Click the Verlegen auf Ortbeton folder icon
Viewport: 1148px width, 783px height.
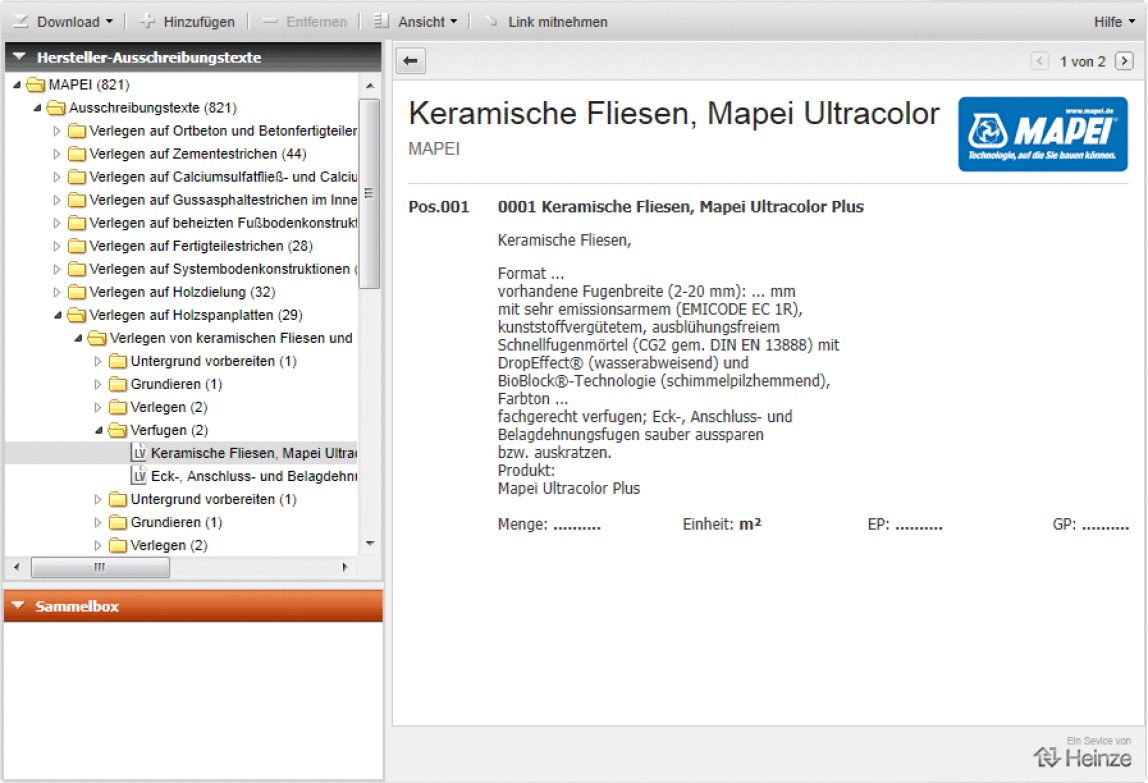click(76, 131)
